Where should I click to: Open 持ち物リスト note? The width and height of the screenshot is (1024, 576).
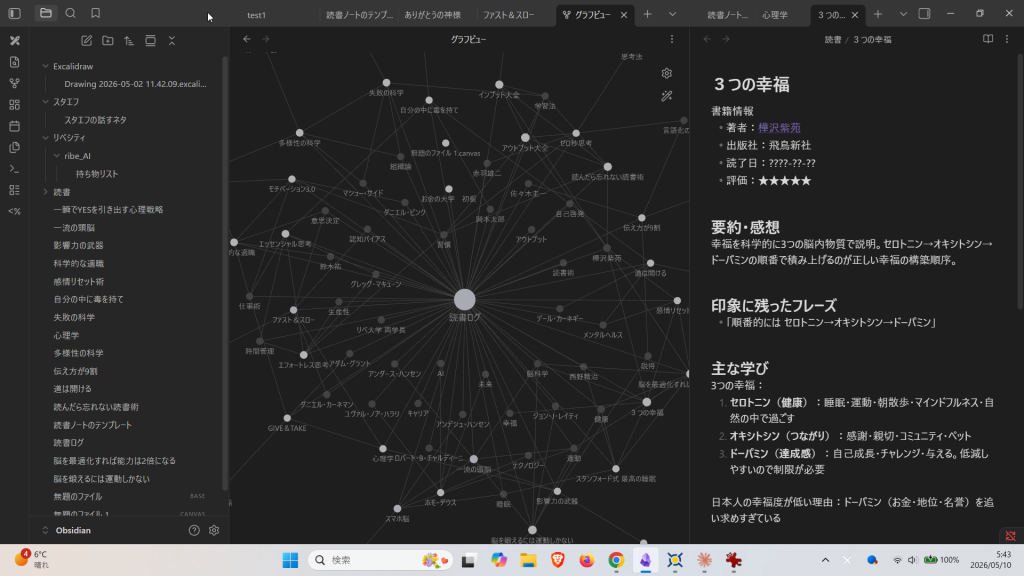click(97, 174)
